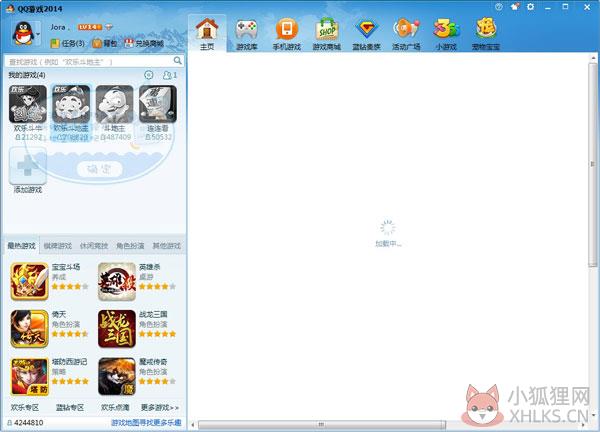Launch the 连连看 game tile
The image size is (600, 432).
(158, 104)
